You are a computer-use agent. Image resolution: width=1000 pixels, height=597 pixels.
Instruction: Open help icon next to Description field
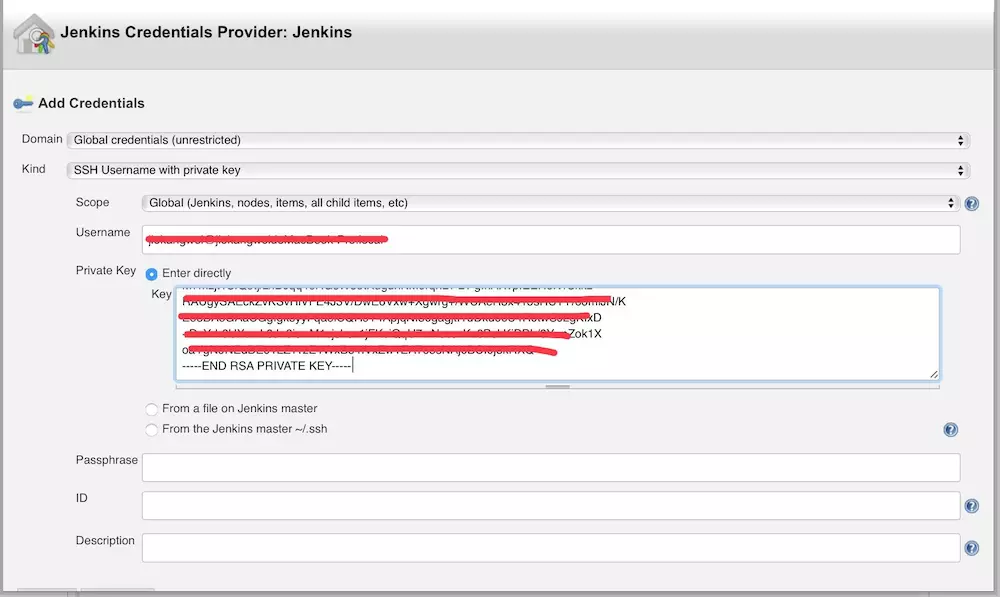971,548
